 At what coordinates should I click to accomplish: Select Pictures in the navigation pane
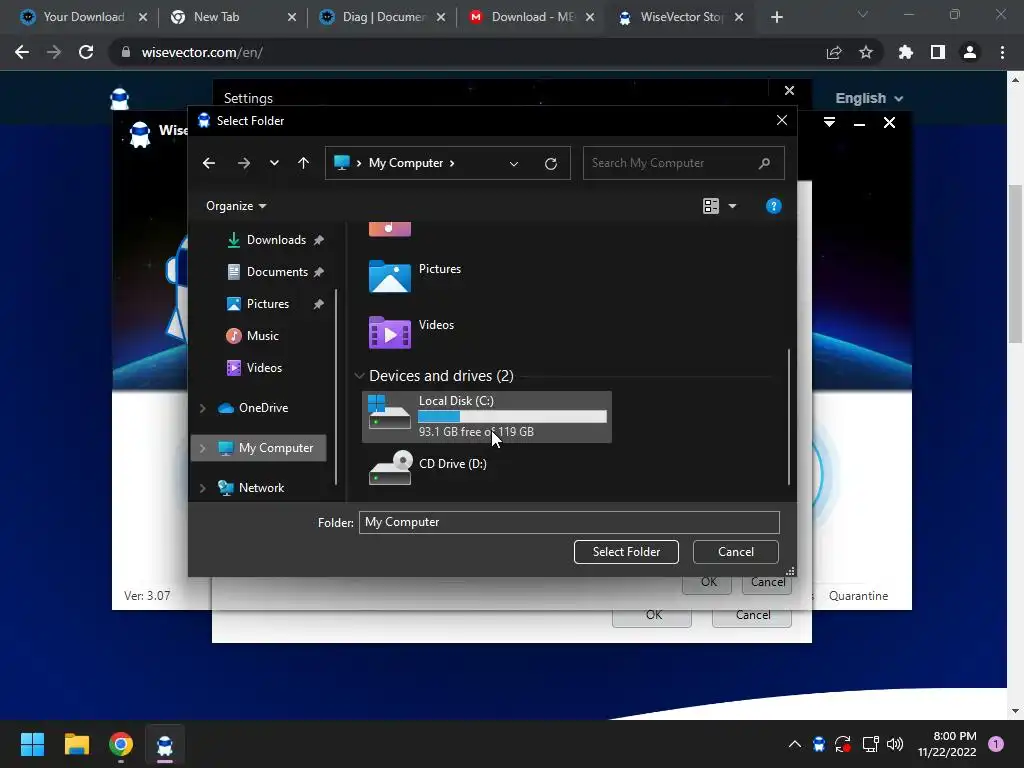point(268,304)
